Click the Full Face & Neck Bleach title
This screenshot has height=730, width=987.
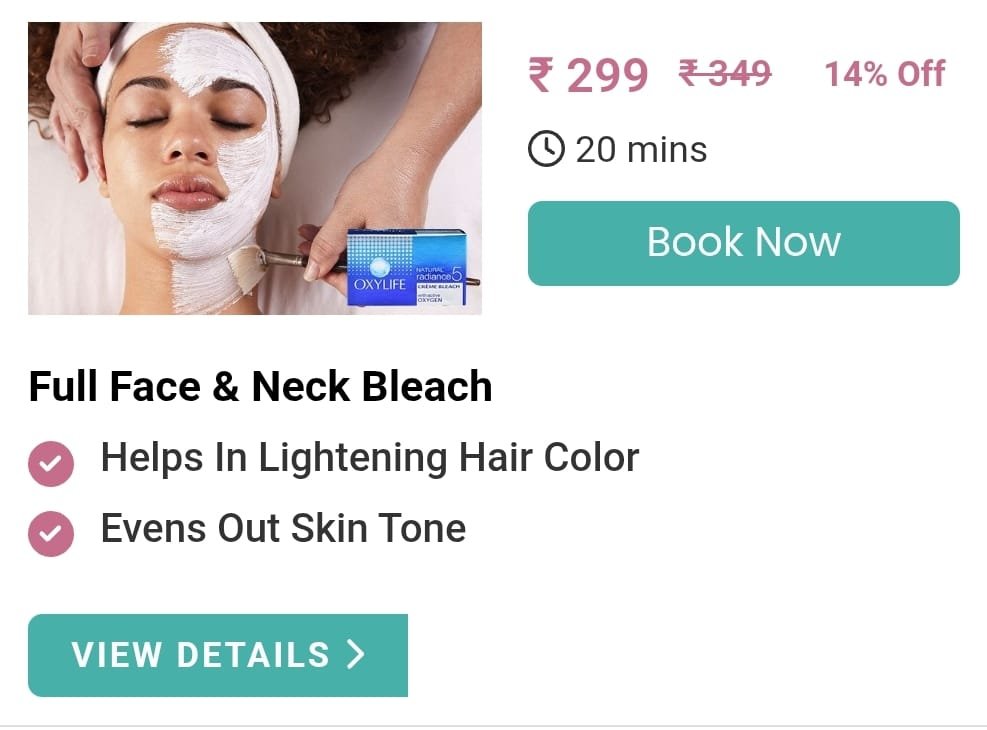[261, 386]
